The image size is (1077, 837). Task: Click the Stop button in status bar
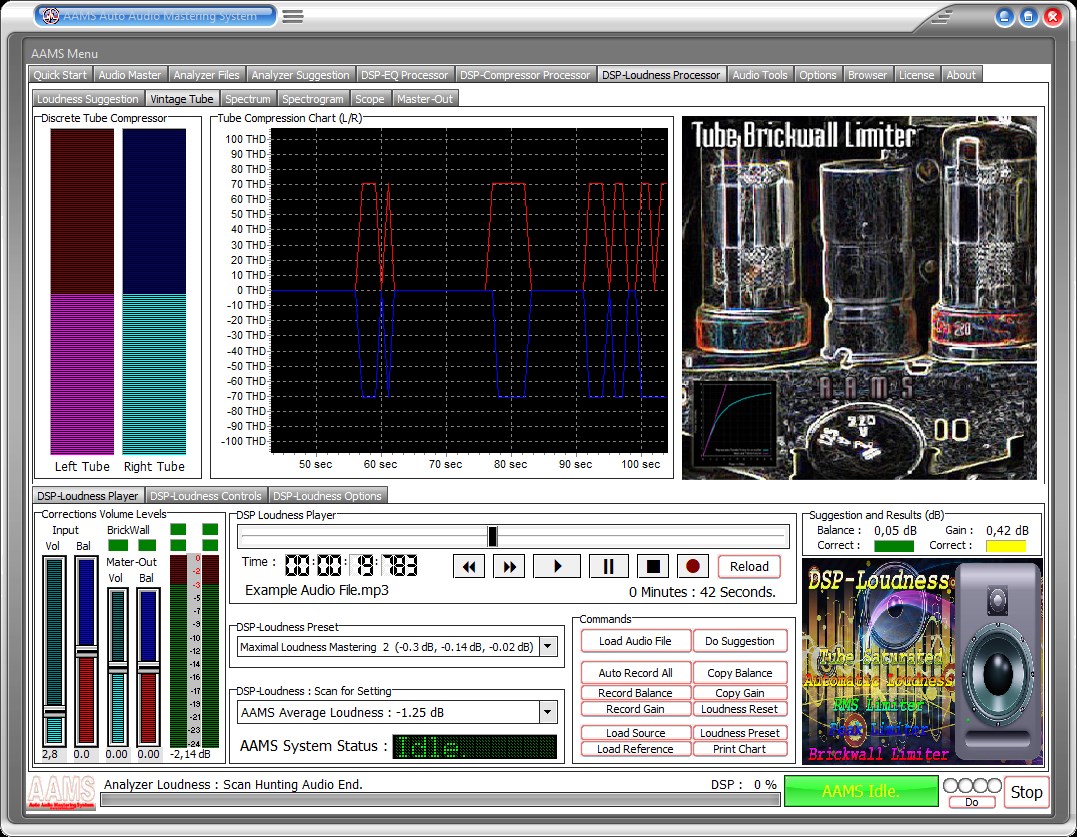click(x=1026, y=792)
